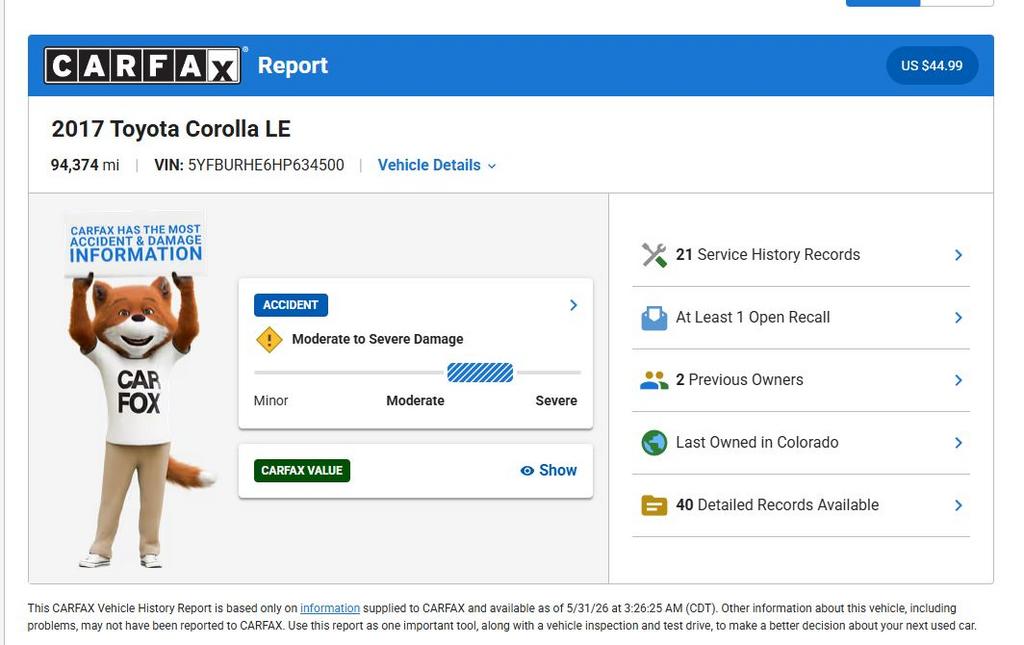This screenshot has height=645, width=1024.
Task: Click the fox's 'Accident & Damage Information' sign
Action: point(136,244)
